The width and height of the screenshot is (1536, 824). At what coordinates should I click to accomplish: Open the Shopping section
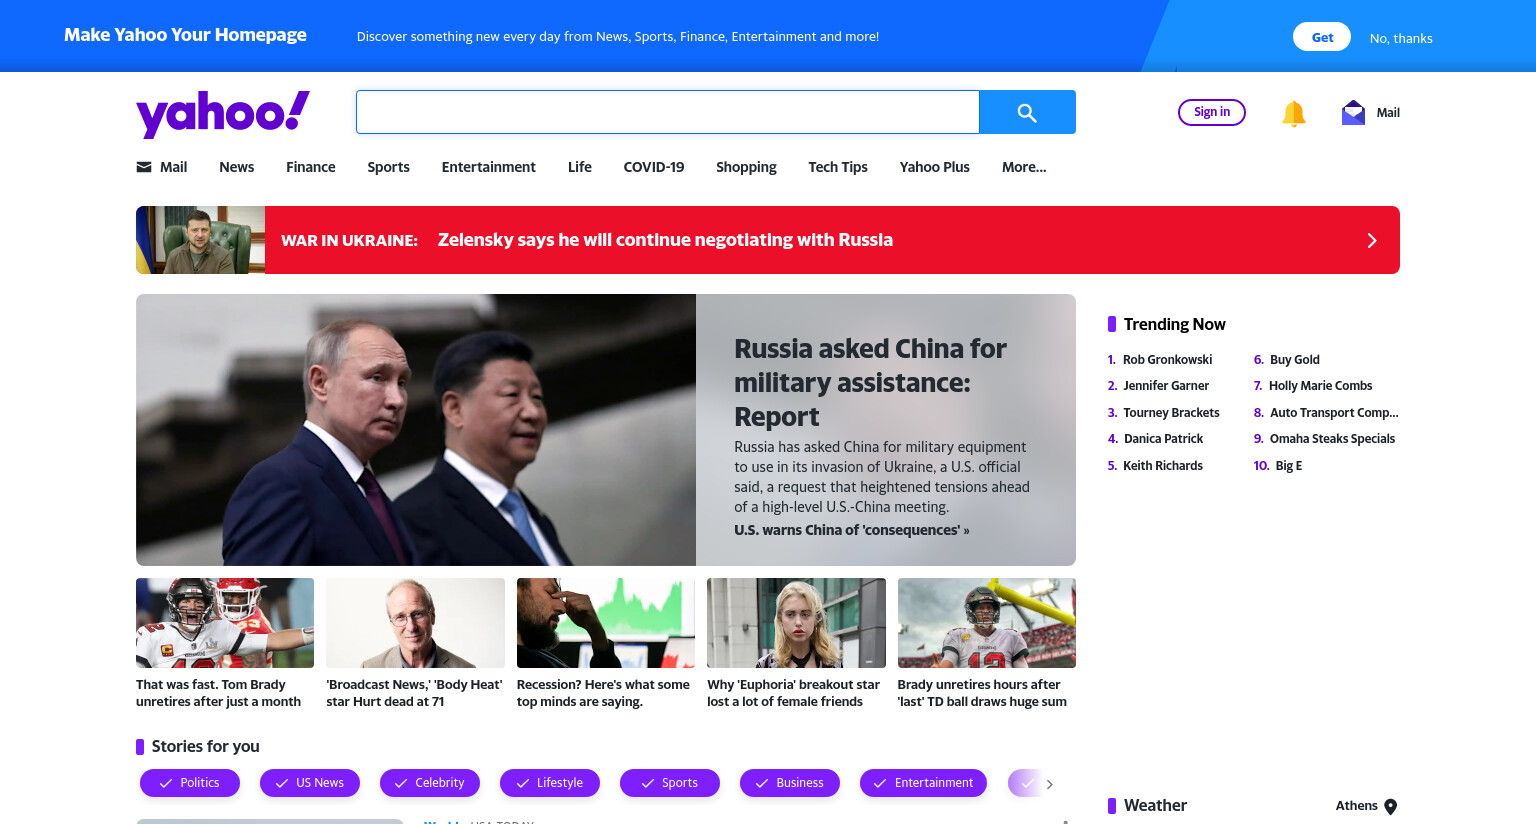[746, 167]
